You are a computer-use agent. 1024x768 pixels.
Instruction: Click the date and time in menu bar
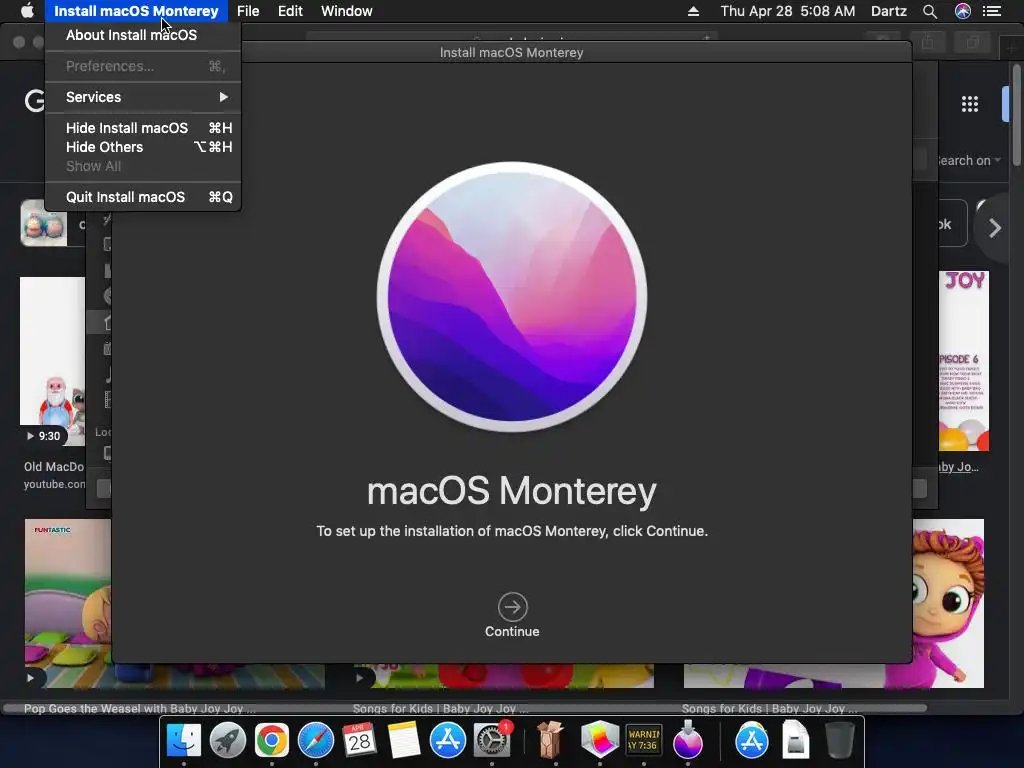click(x=788, y=11)
